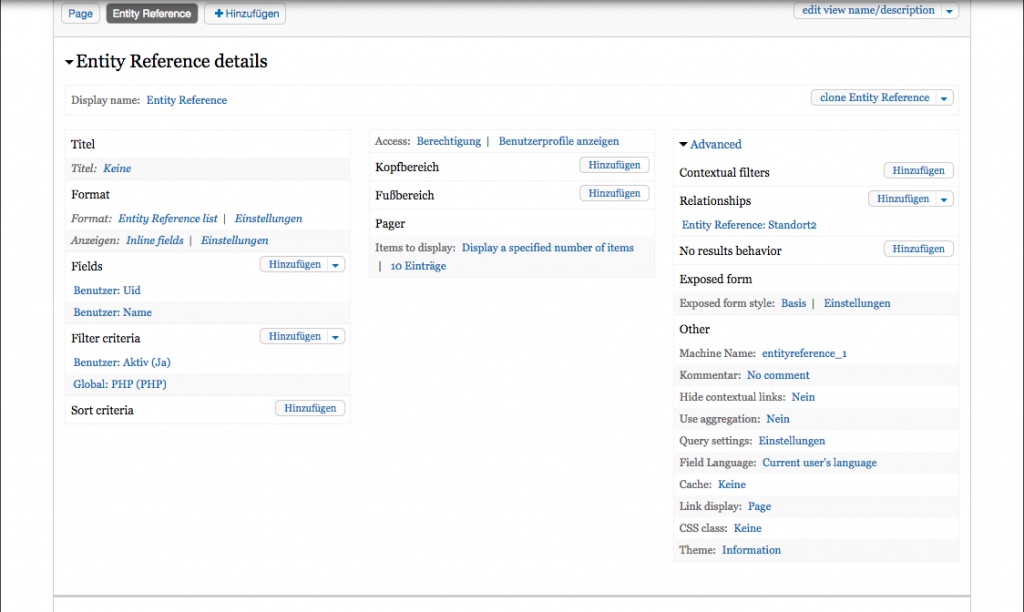Screen dimensions: 1024x612
Task: Add No results behavior with Hinzufügen
Action: coord(918,249)
